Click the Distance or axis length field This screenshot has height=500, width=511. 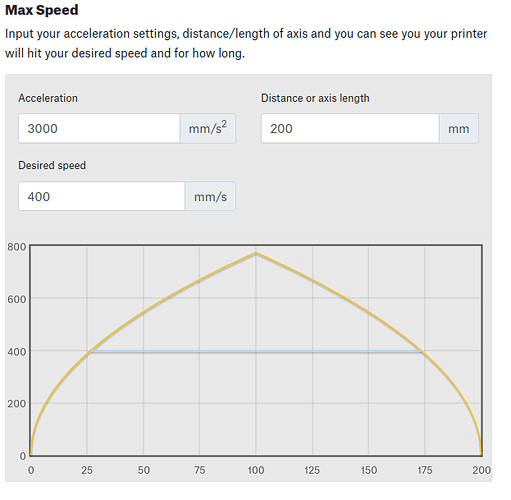350,129
